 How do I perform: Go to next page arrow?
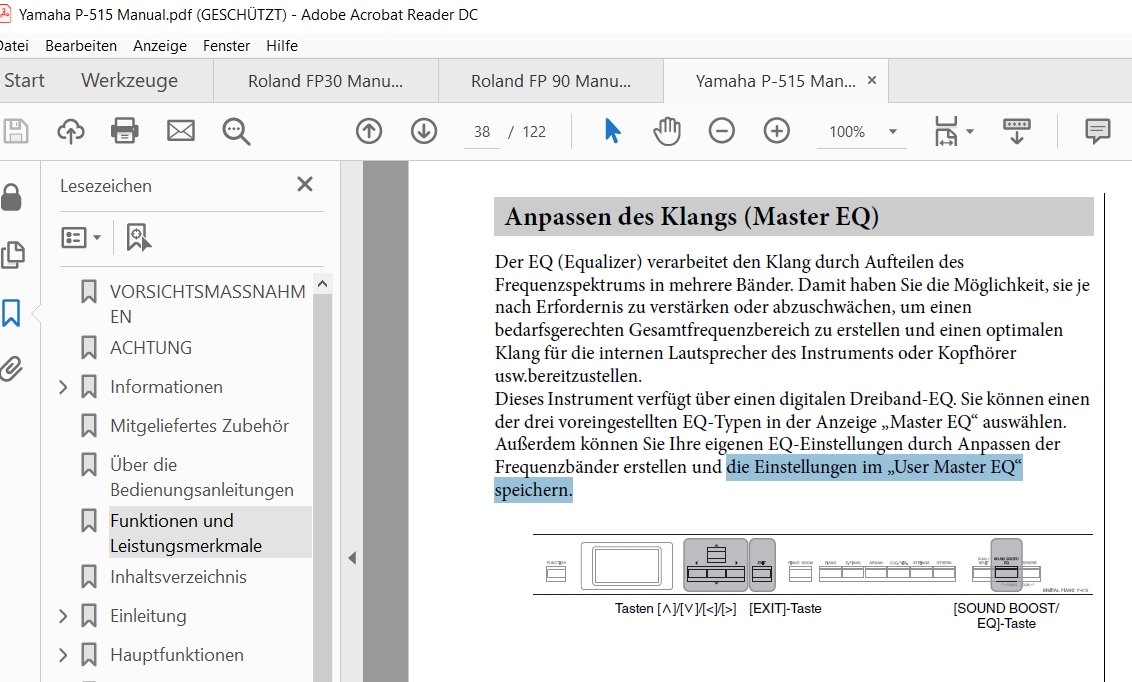(x=424, y=131)
